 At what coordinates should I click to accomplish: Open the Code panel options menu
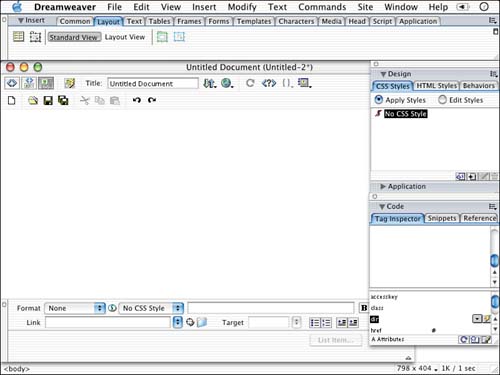(493, 207)
